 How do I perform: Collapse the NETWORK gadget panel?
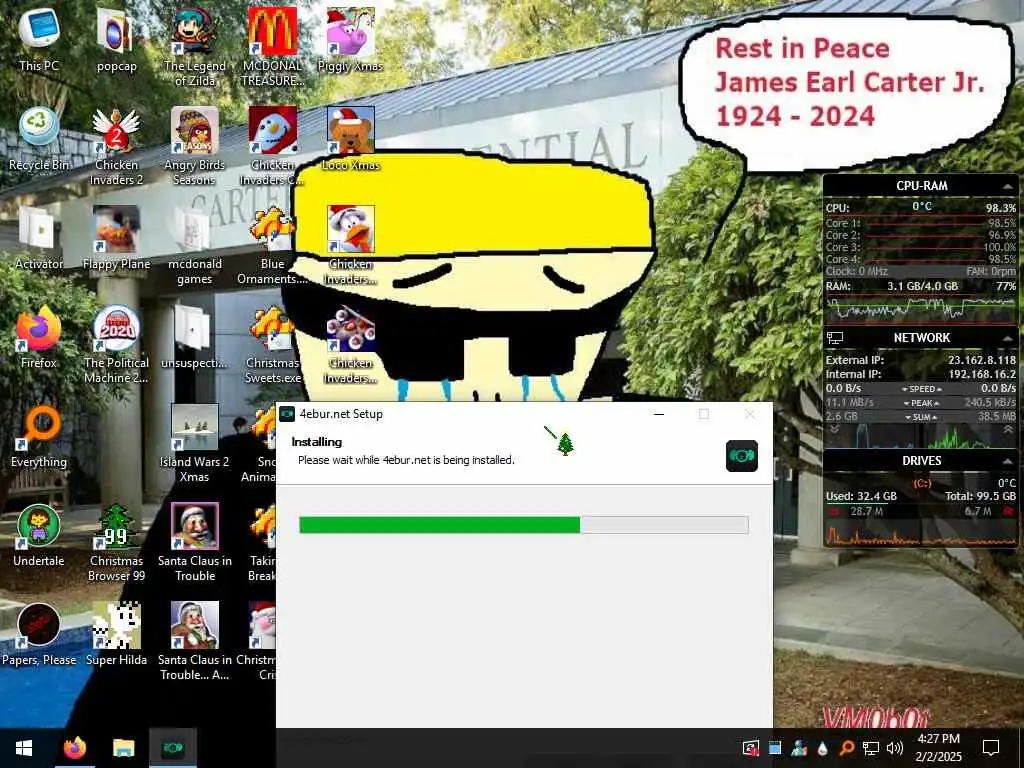click(1007, 339)
